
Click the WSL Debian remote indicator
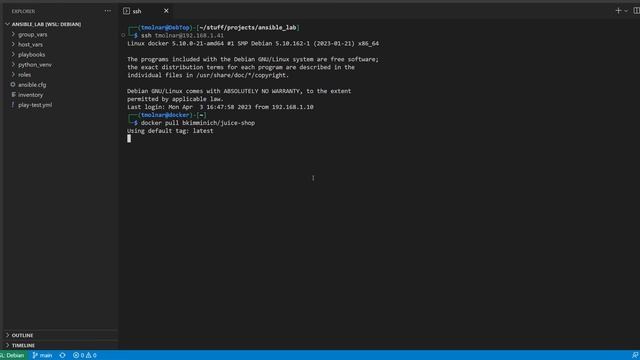13,355
